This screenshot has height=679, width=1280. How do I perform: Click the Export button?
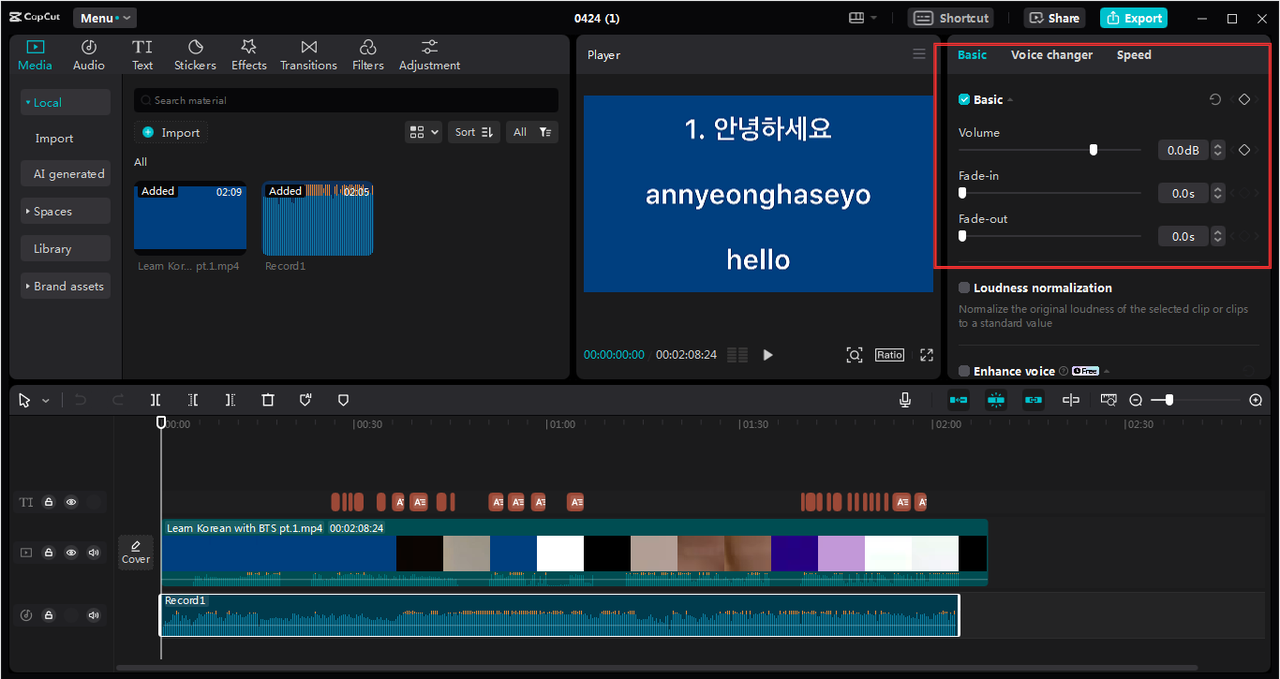[x=1134, y=18]
